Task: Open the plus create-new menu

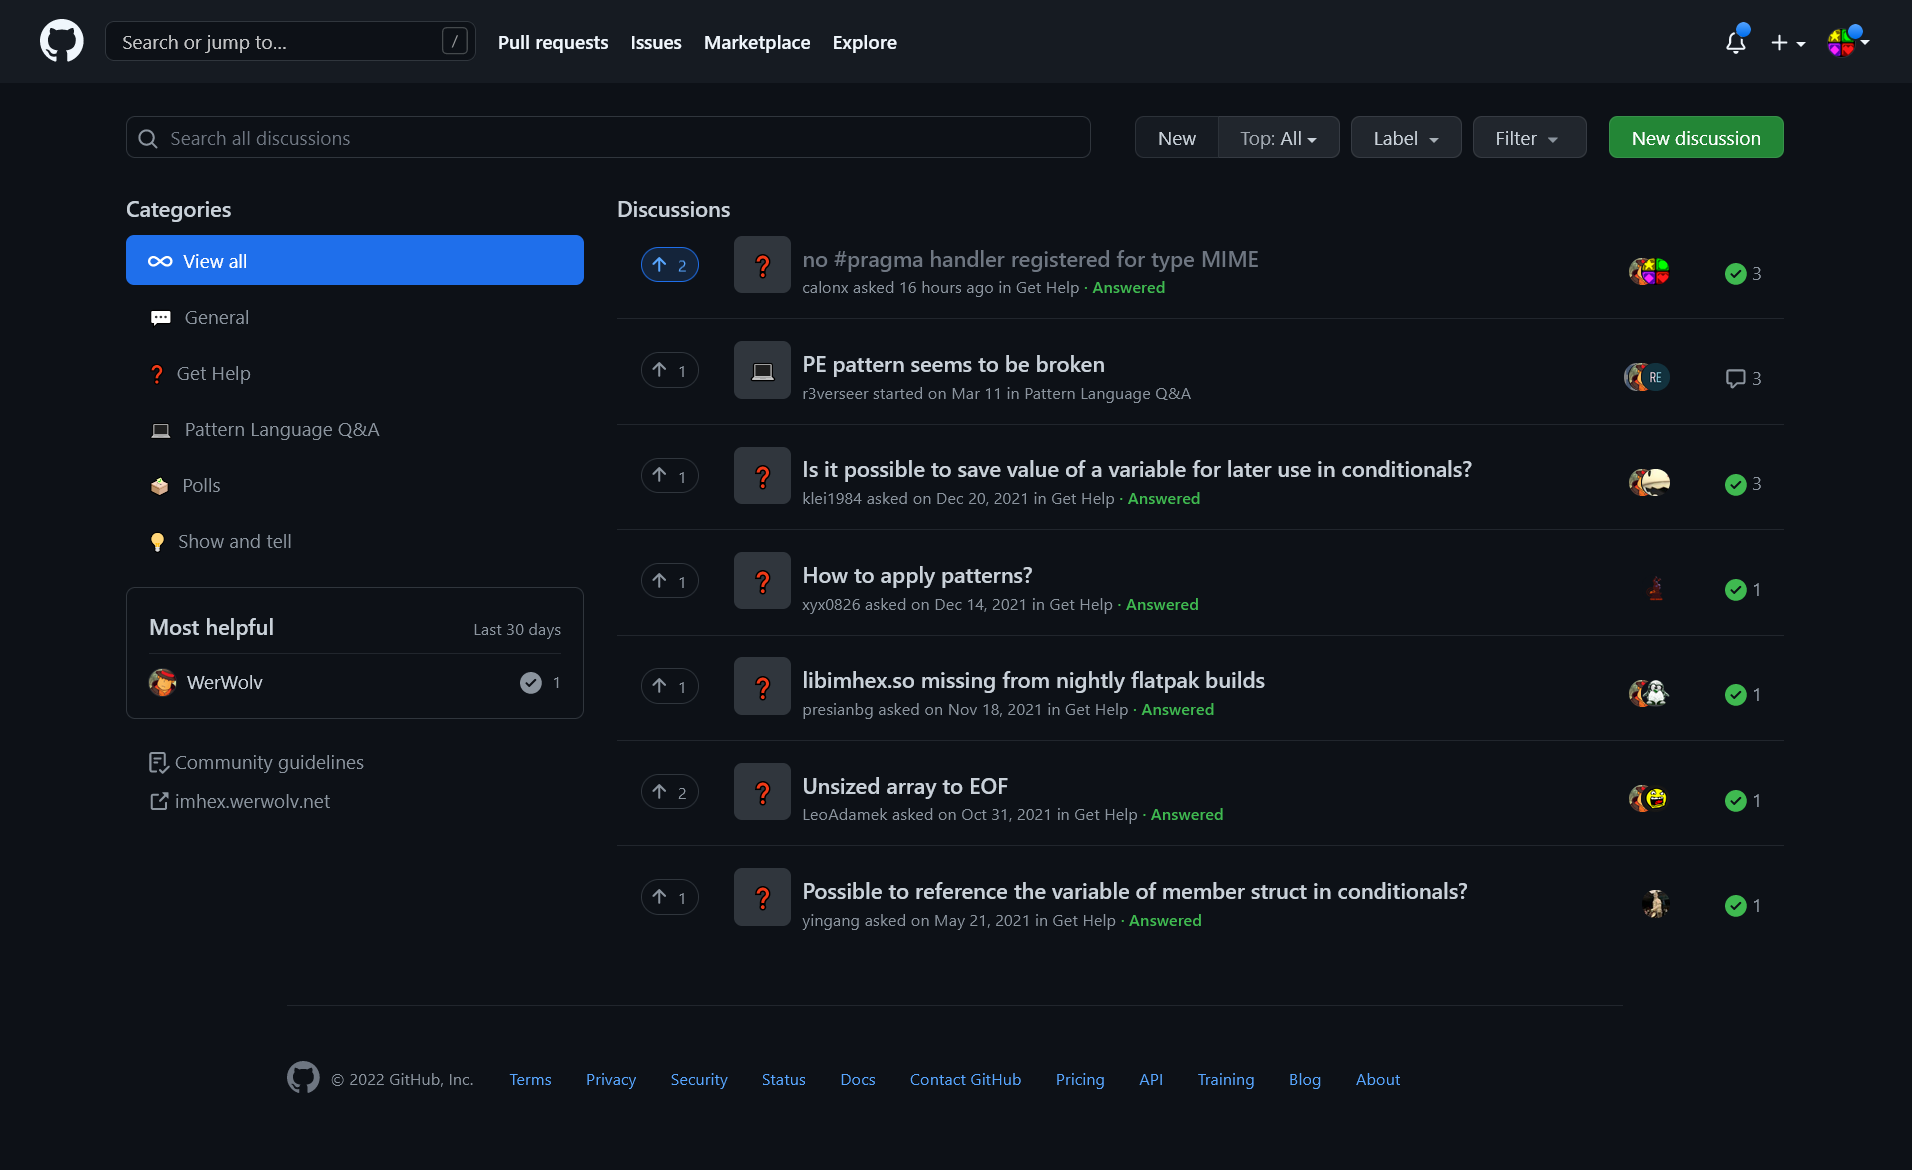Action: pyautogui.click(x=1788, y=43)
